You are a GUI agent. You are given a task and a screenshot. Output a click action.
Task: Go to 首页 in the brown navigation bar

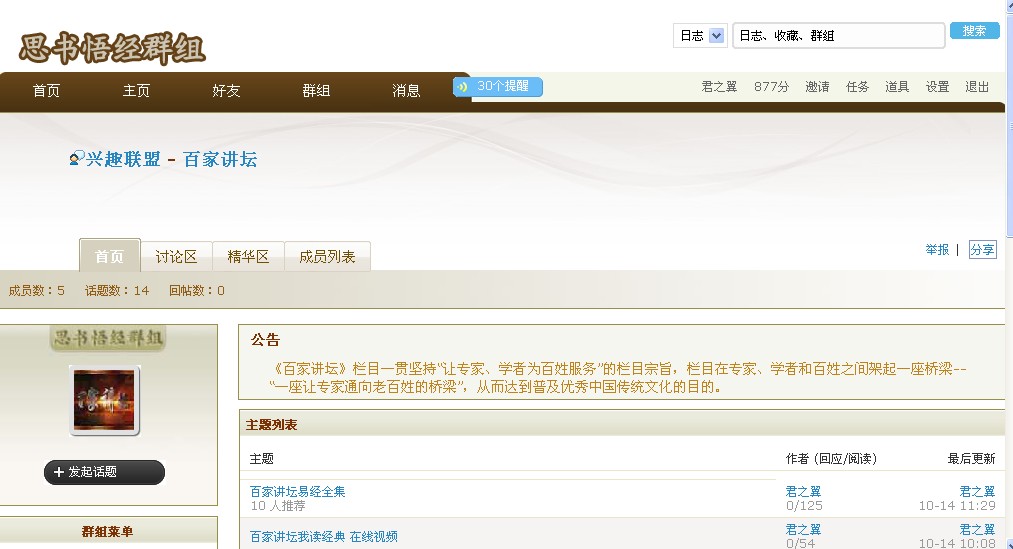click(x=47, y=90)
